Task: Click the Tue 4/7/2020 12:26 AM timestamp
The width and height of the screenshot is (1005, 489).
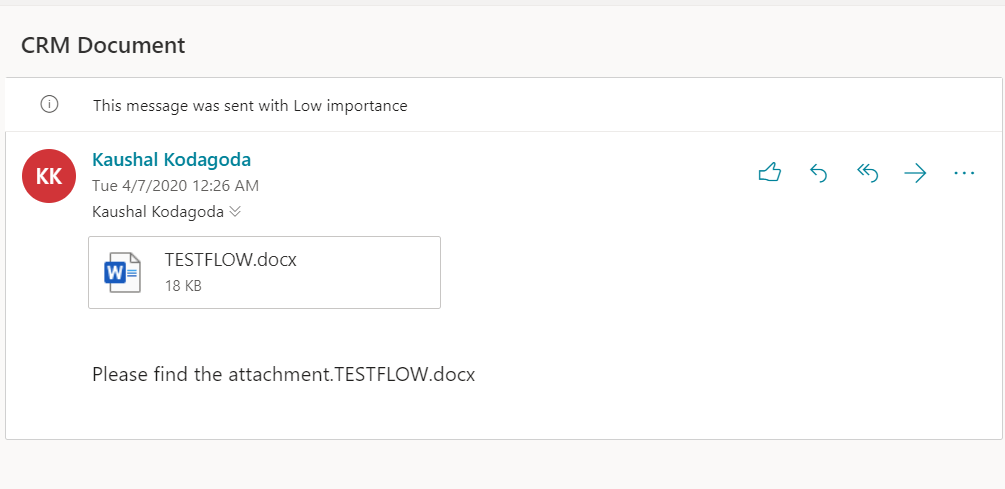Action: 175,186
